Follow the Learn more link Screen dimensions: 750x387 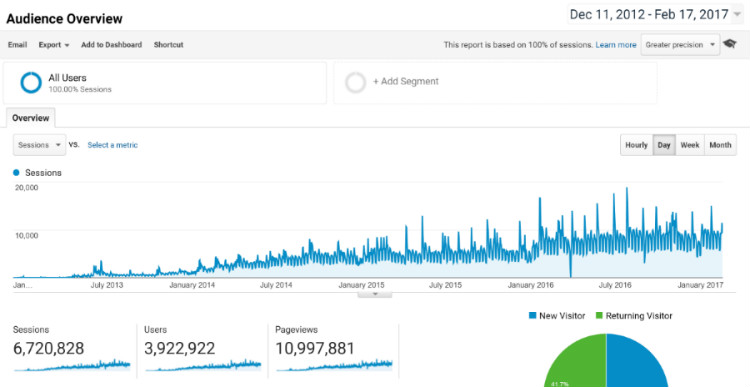pyautogui.click(x=616, y=44)
